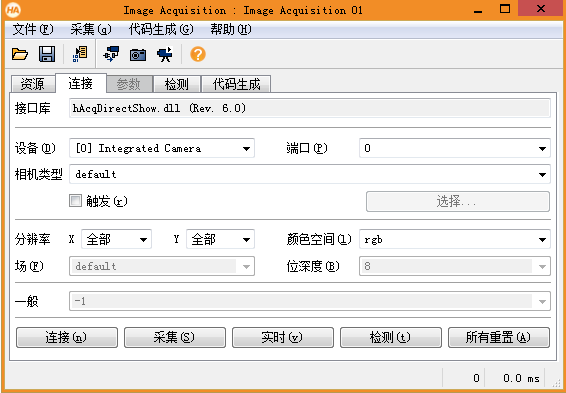
Task: Click the live video camera toolbar icon
Action: [x=165, y=54]
